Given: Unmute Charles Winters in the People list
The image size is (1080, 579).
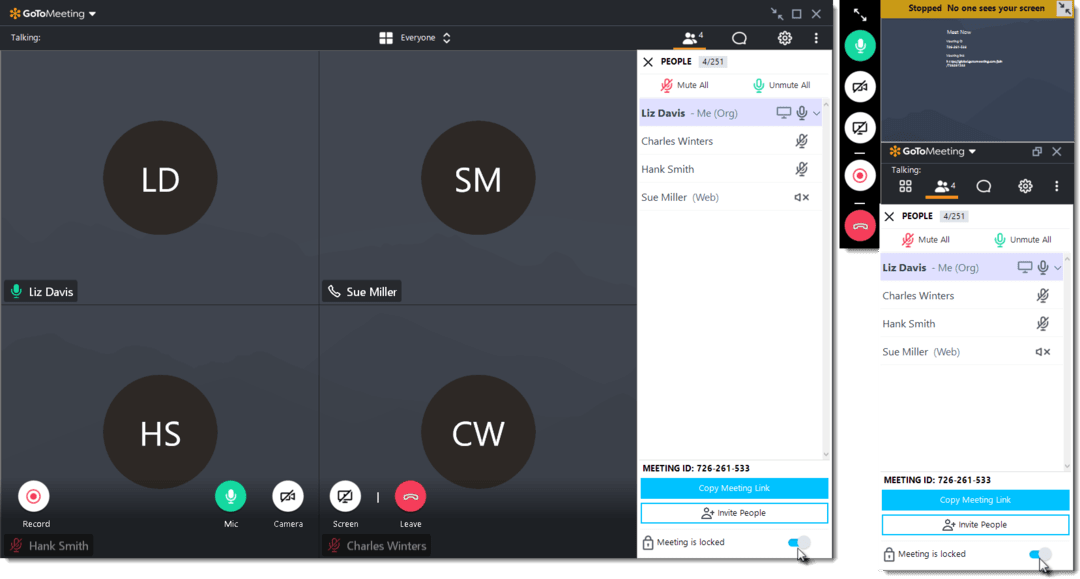Looking at the screenshot, I should [x=801, y=141].
